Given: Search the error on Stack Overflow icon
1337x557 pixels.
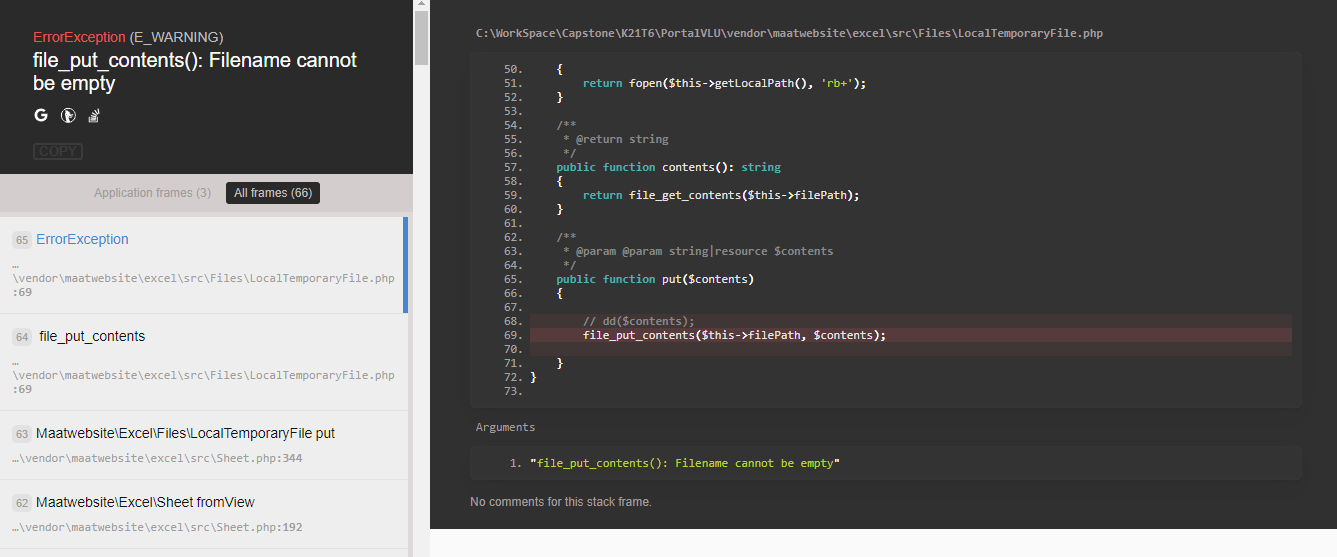Looking at the screenshot, I should pos(94,115).
